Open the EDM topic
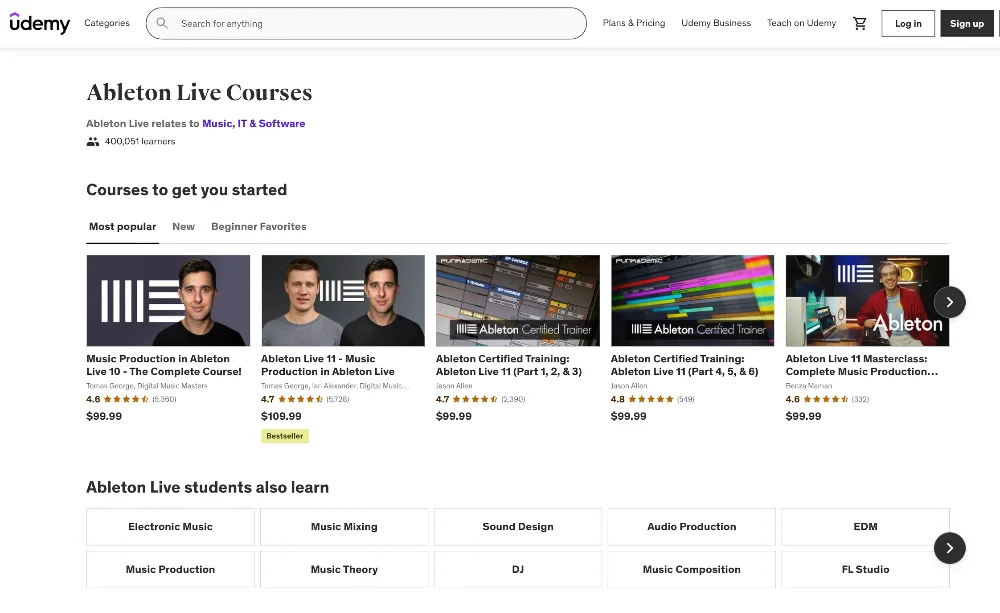 pyautogui.click(x=865, y=527)
